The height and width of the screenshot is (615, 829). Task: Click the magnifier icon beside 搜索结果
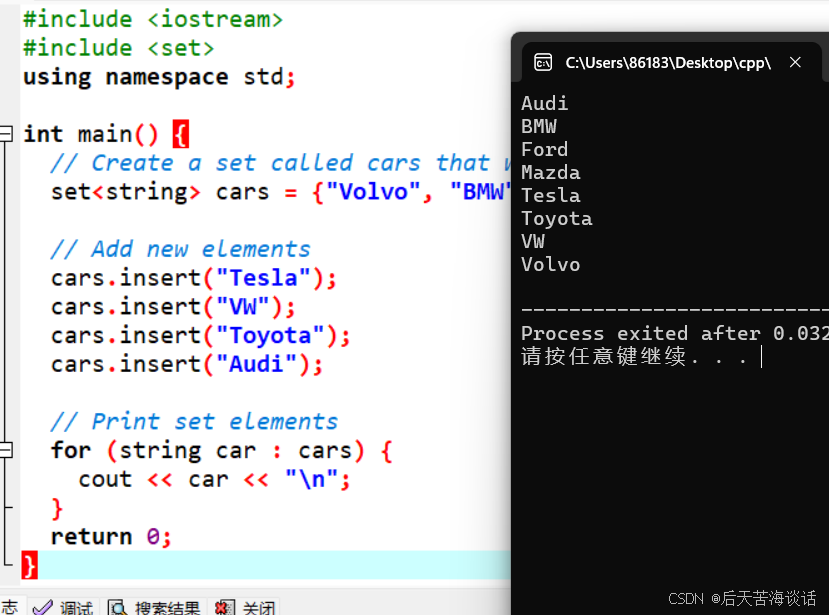click(x=118, y=608)
